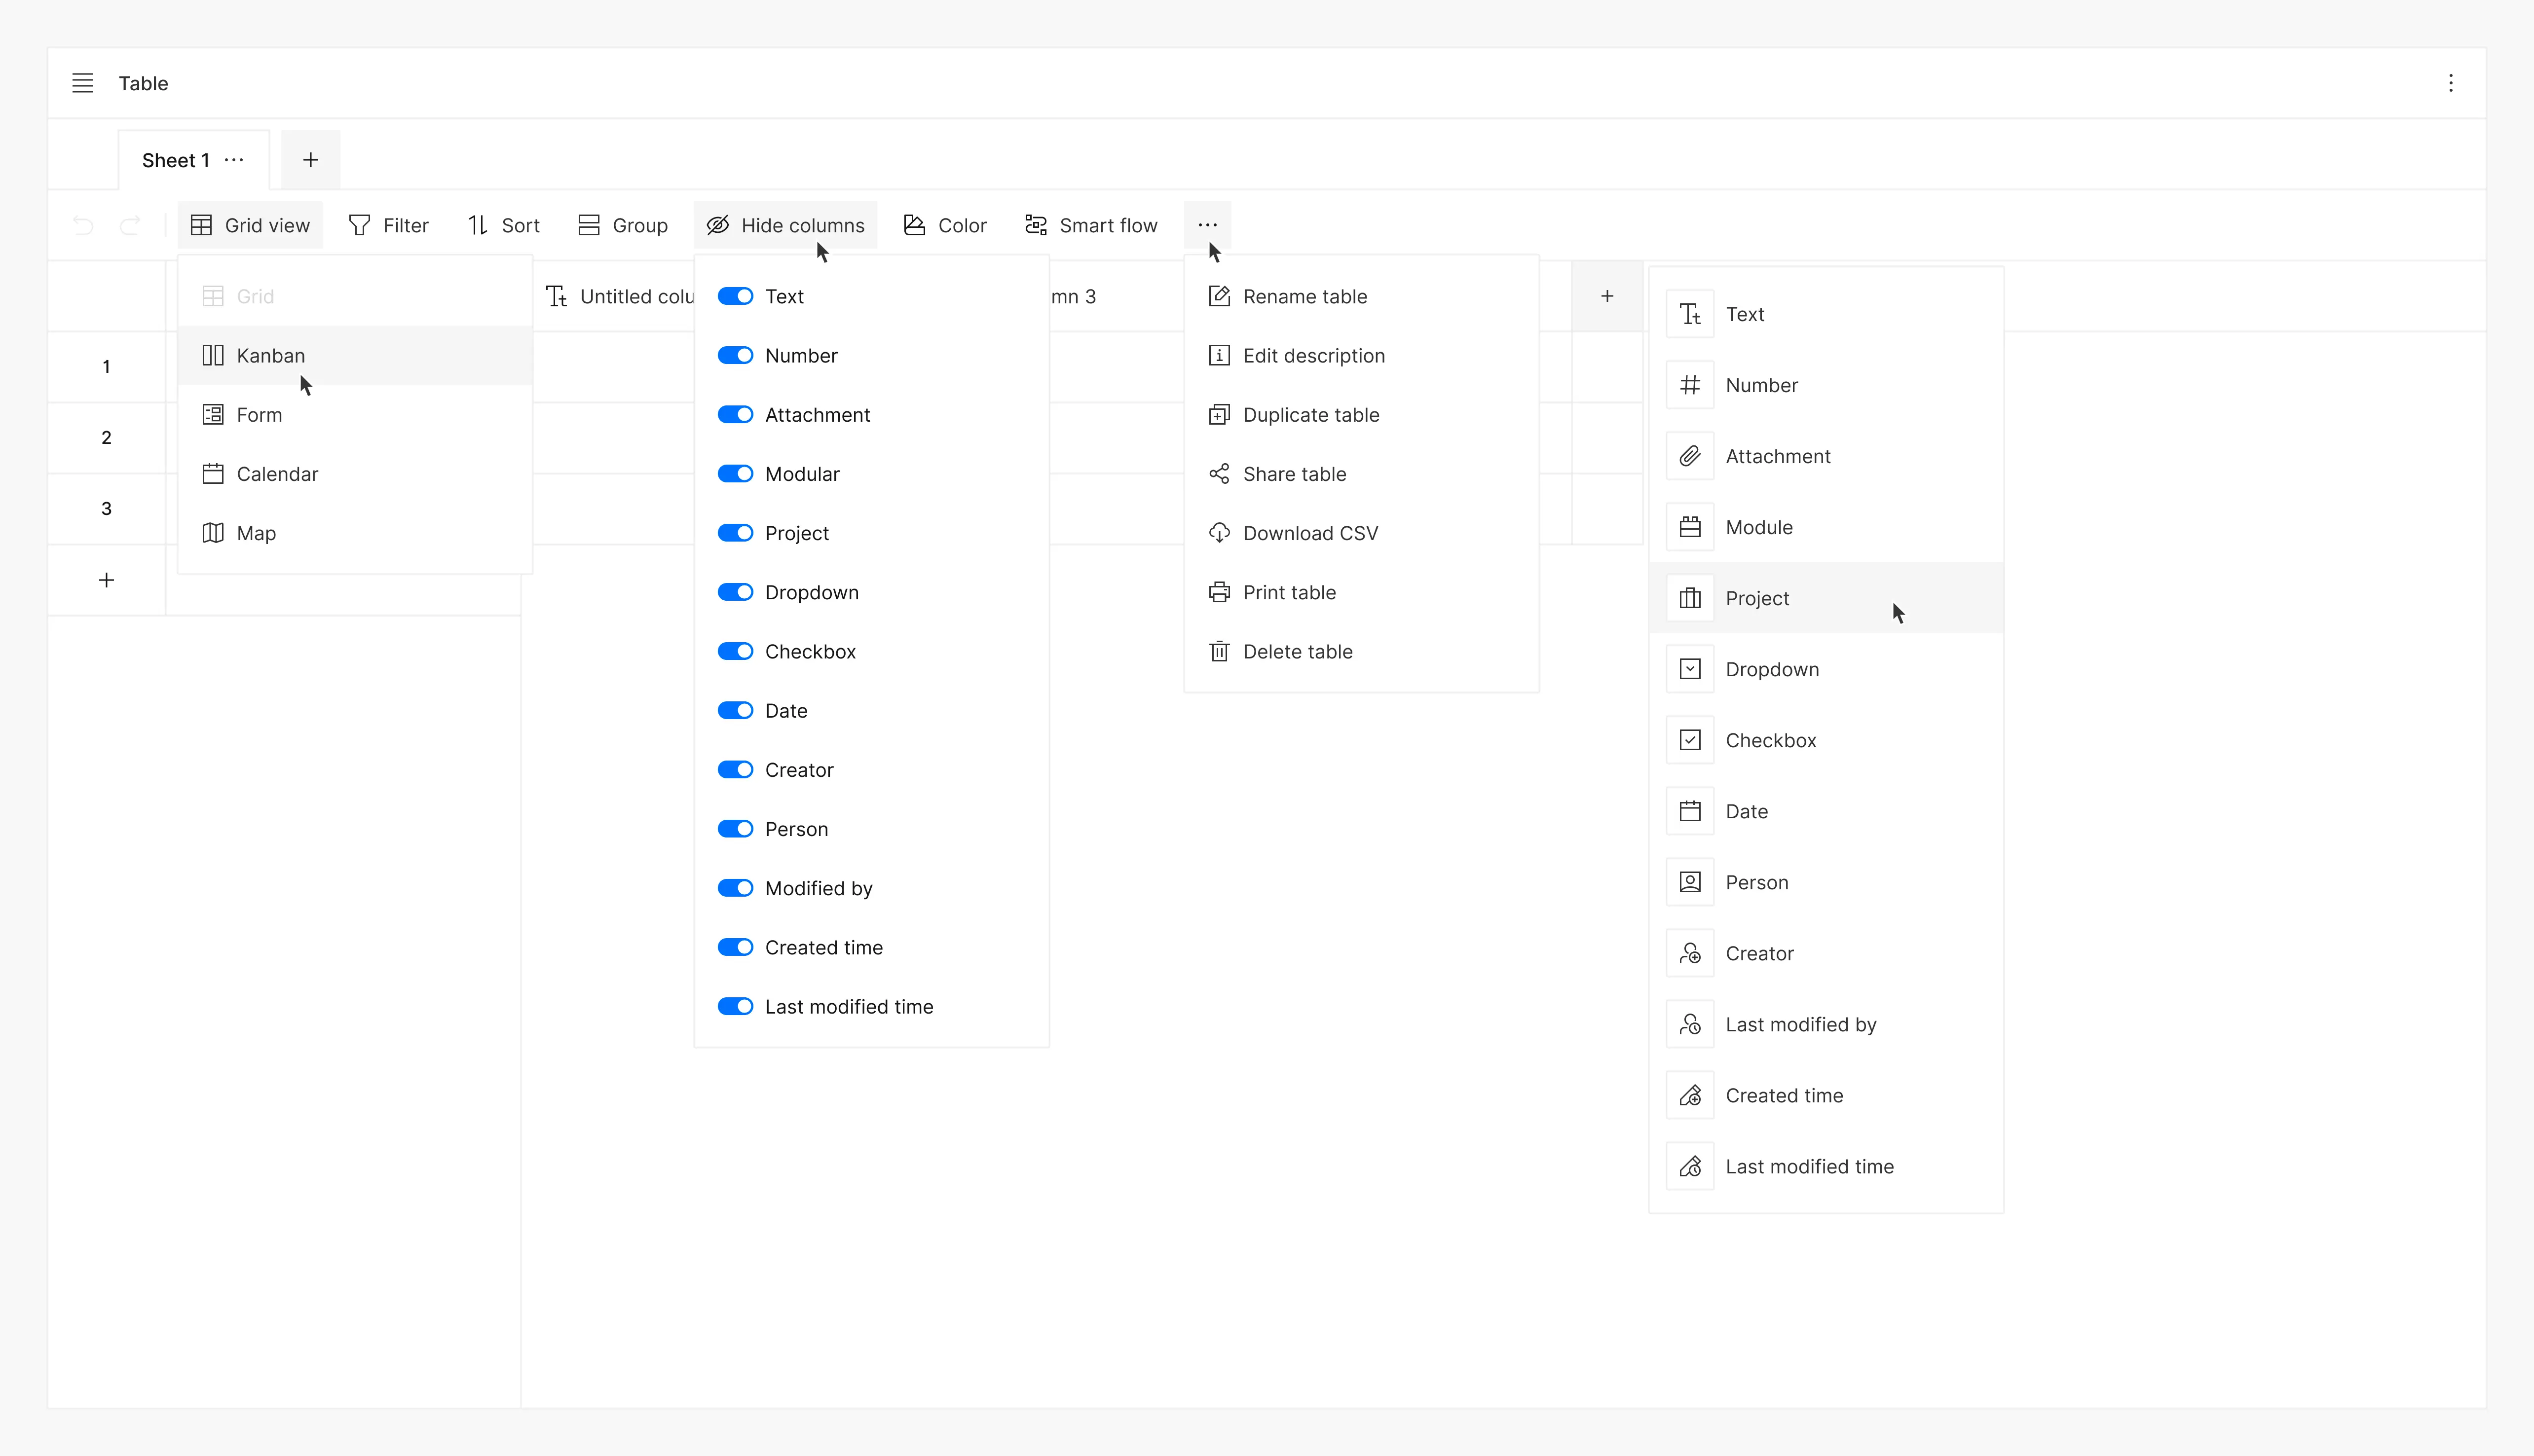The width and height of the screenshot is (2534, 1456).
Task: Click the Number hash icon in field list
Action: [1690, 385]
